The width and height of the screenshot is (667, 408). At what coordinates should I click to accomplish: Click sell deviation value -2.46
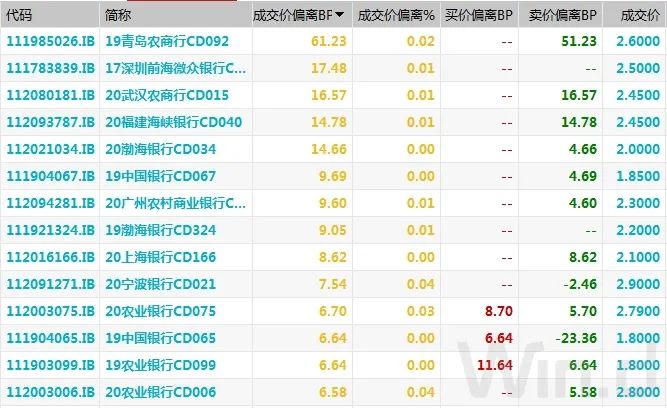point(580,284)
